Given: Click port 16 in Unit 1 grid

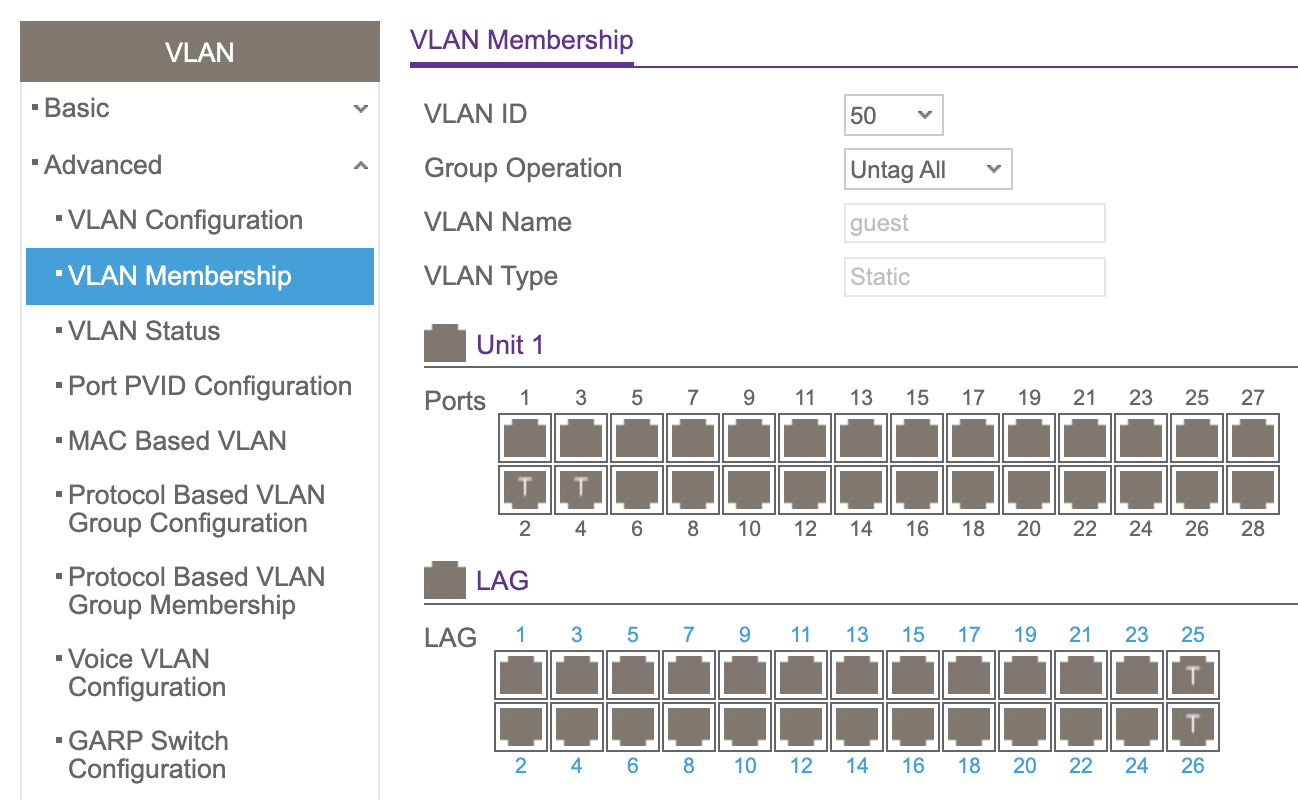Looking at the screenshot, I should (x=917, y=488).
